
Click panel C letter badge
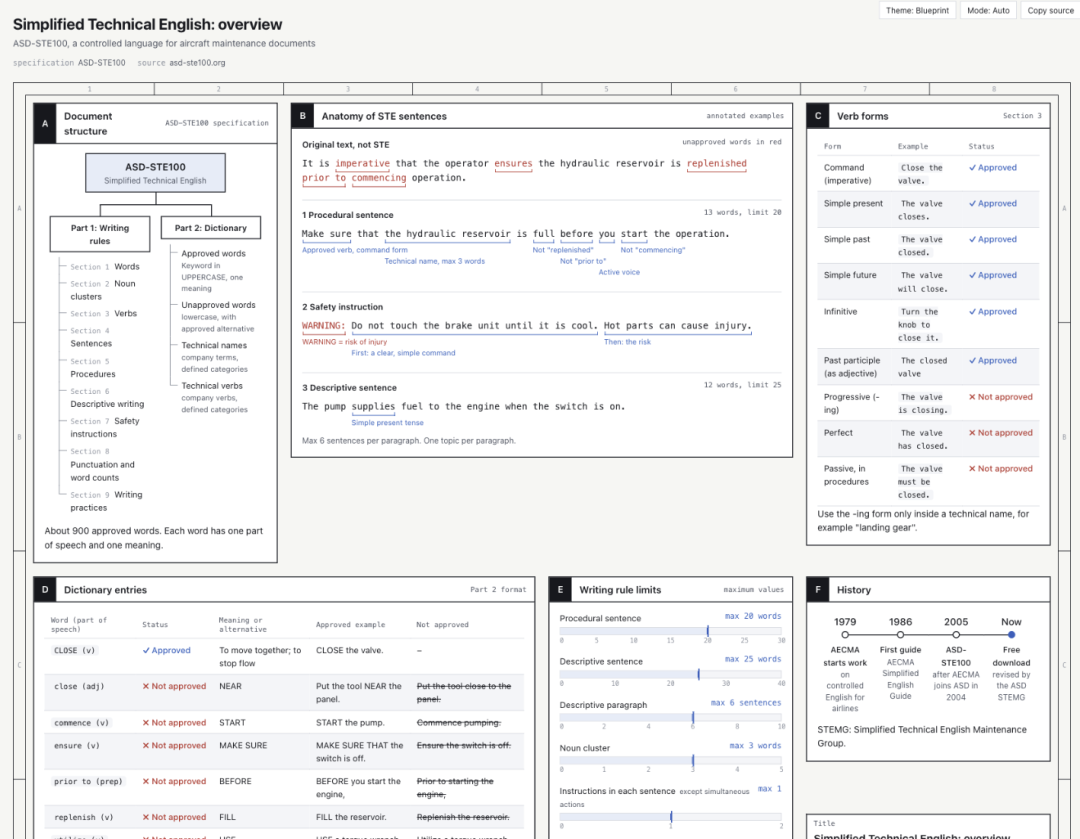[818, 116]
